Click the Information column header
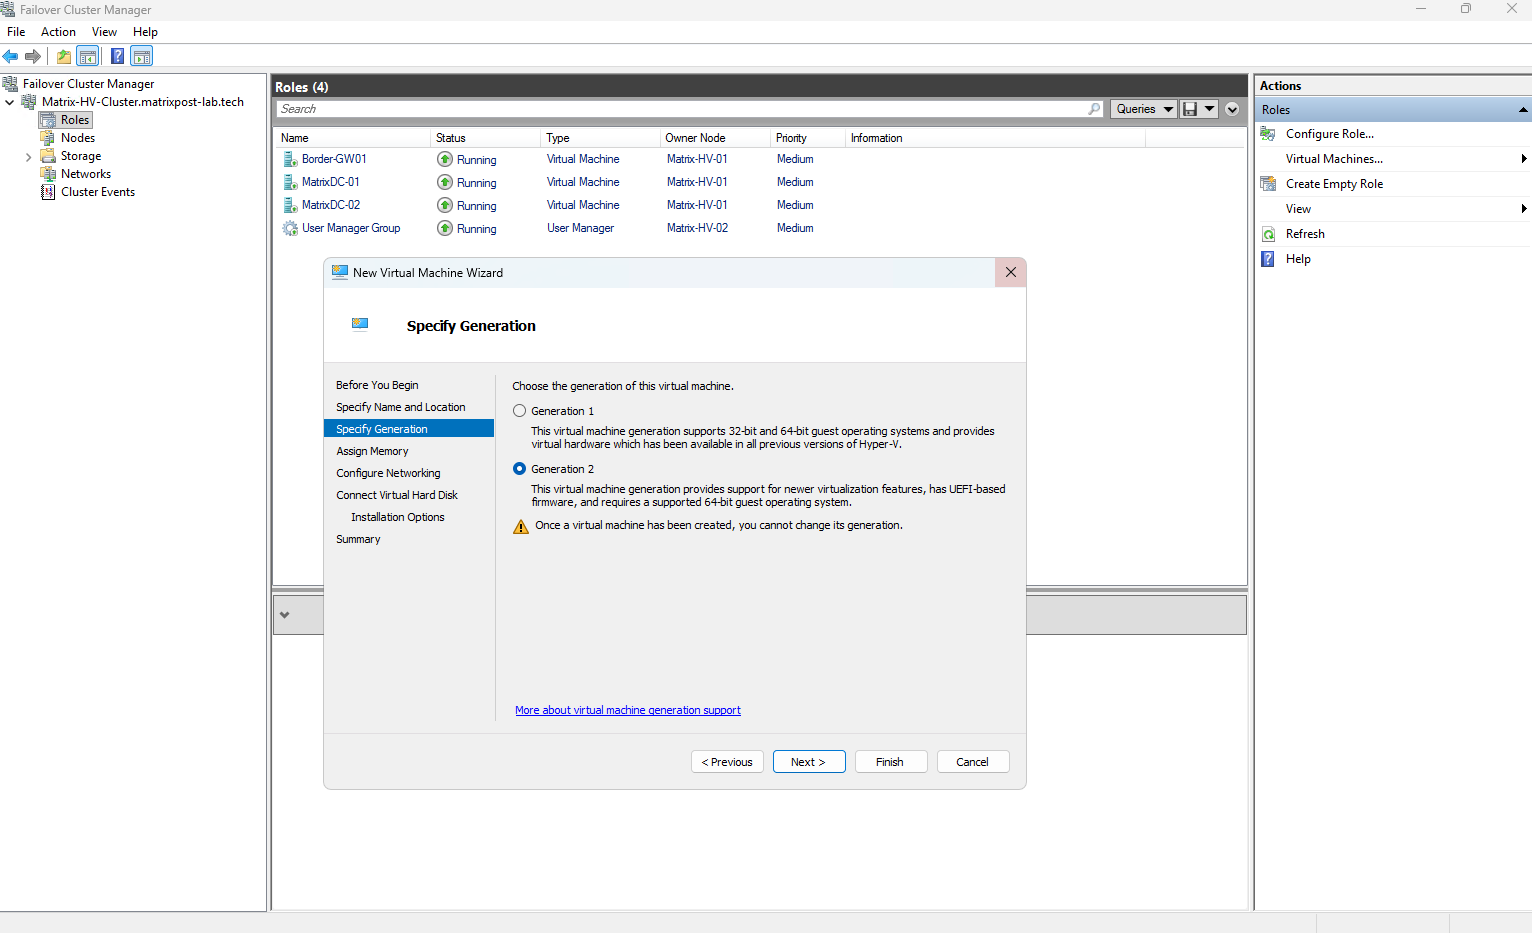 995,138
